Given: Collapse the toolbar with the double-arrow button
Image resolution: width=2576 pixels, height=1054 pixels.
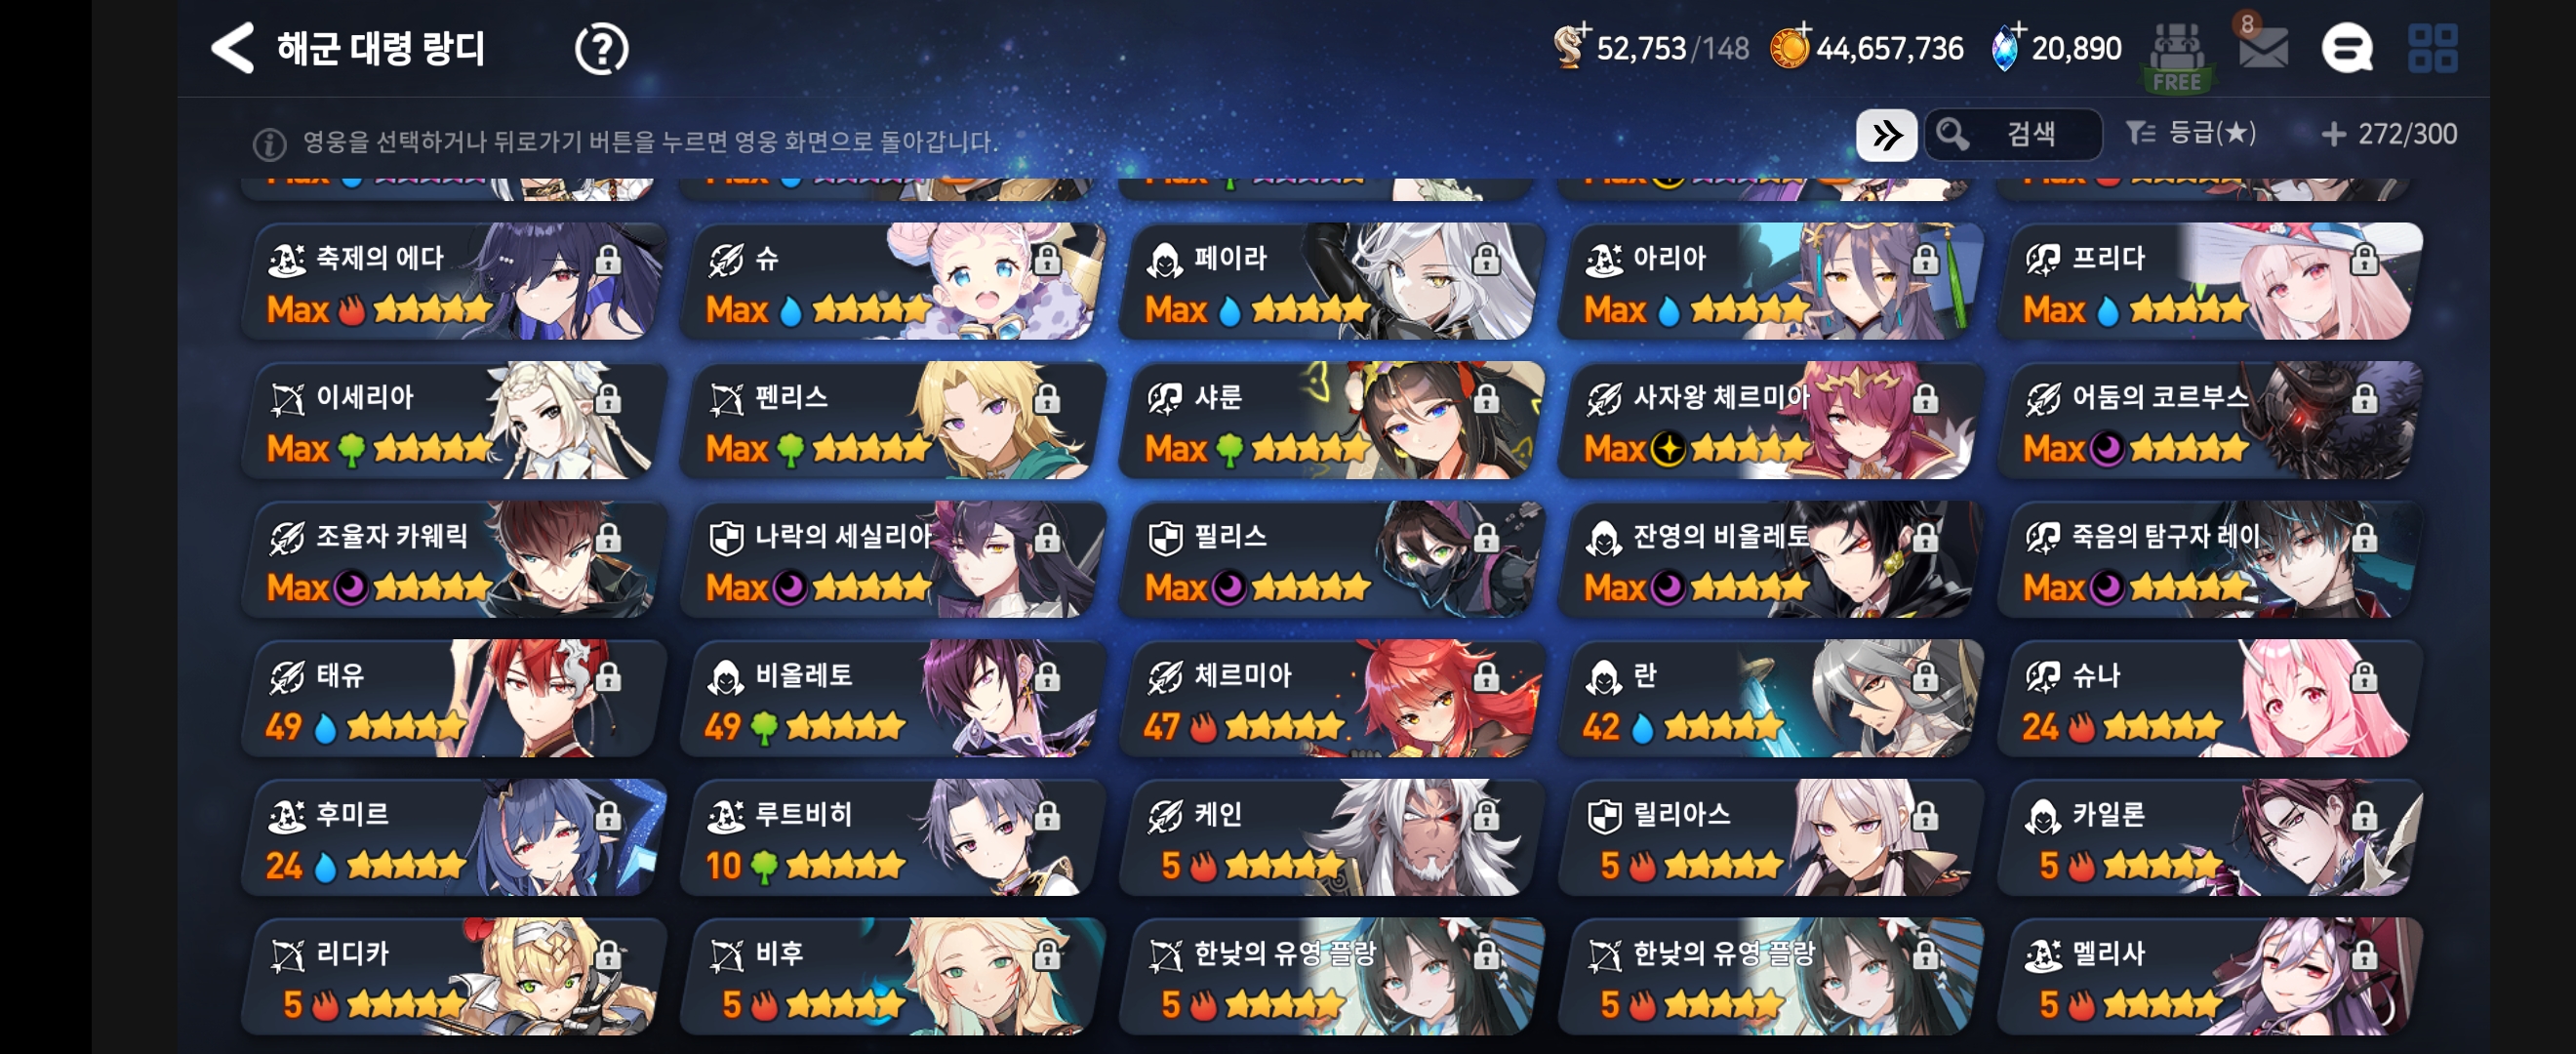Looking at the screenshot, I should (x=1886, y=135).
